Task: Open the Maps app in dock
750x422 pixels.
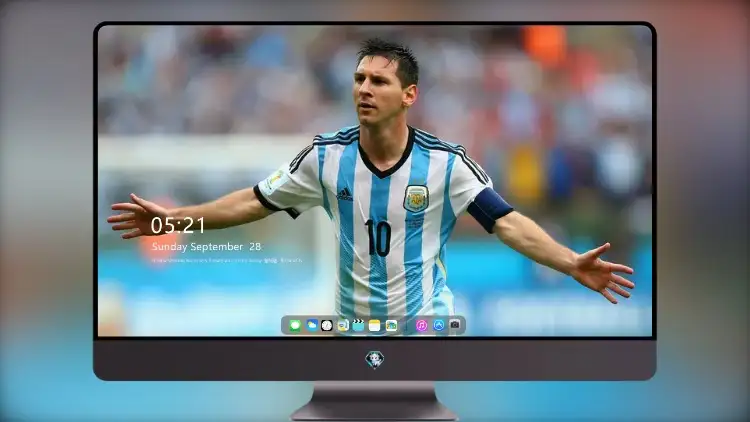Action: point(342,325)
